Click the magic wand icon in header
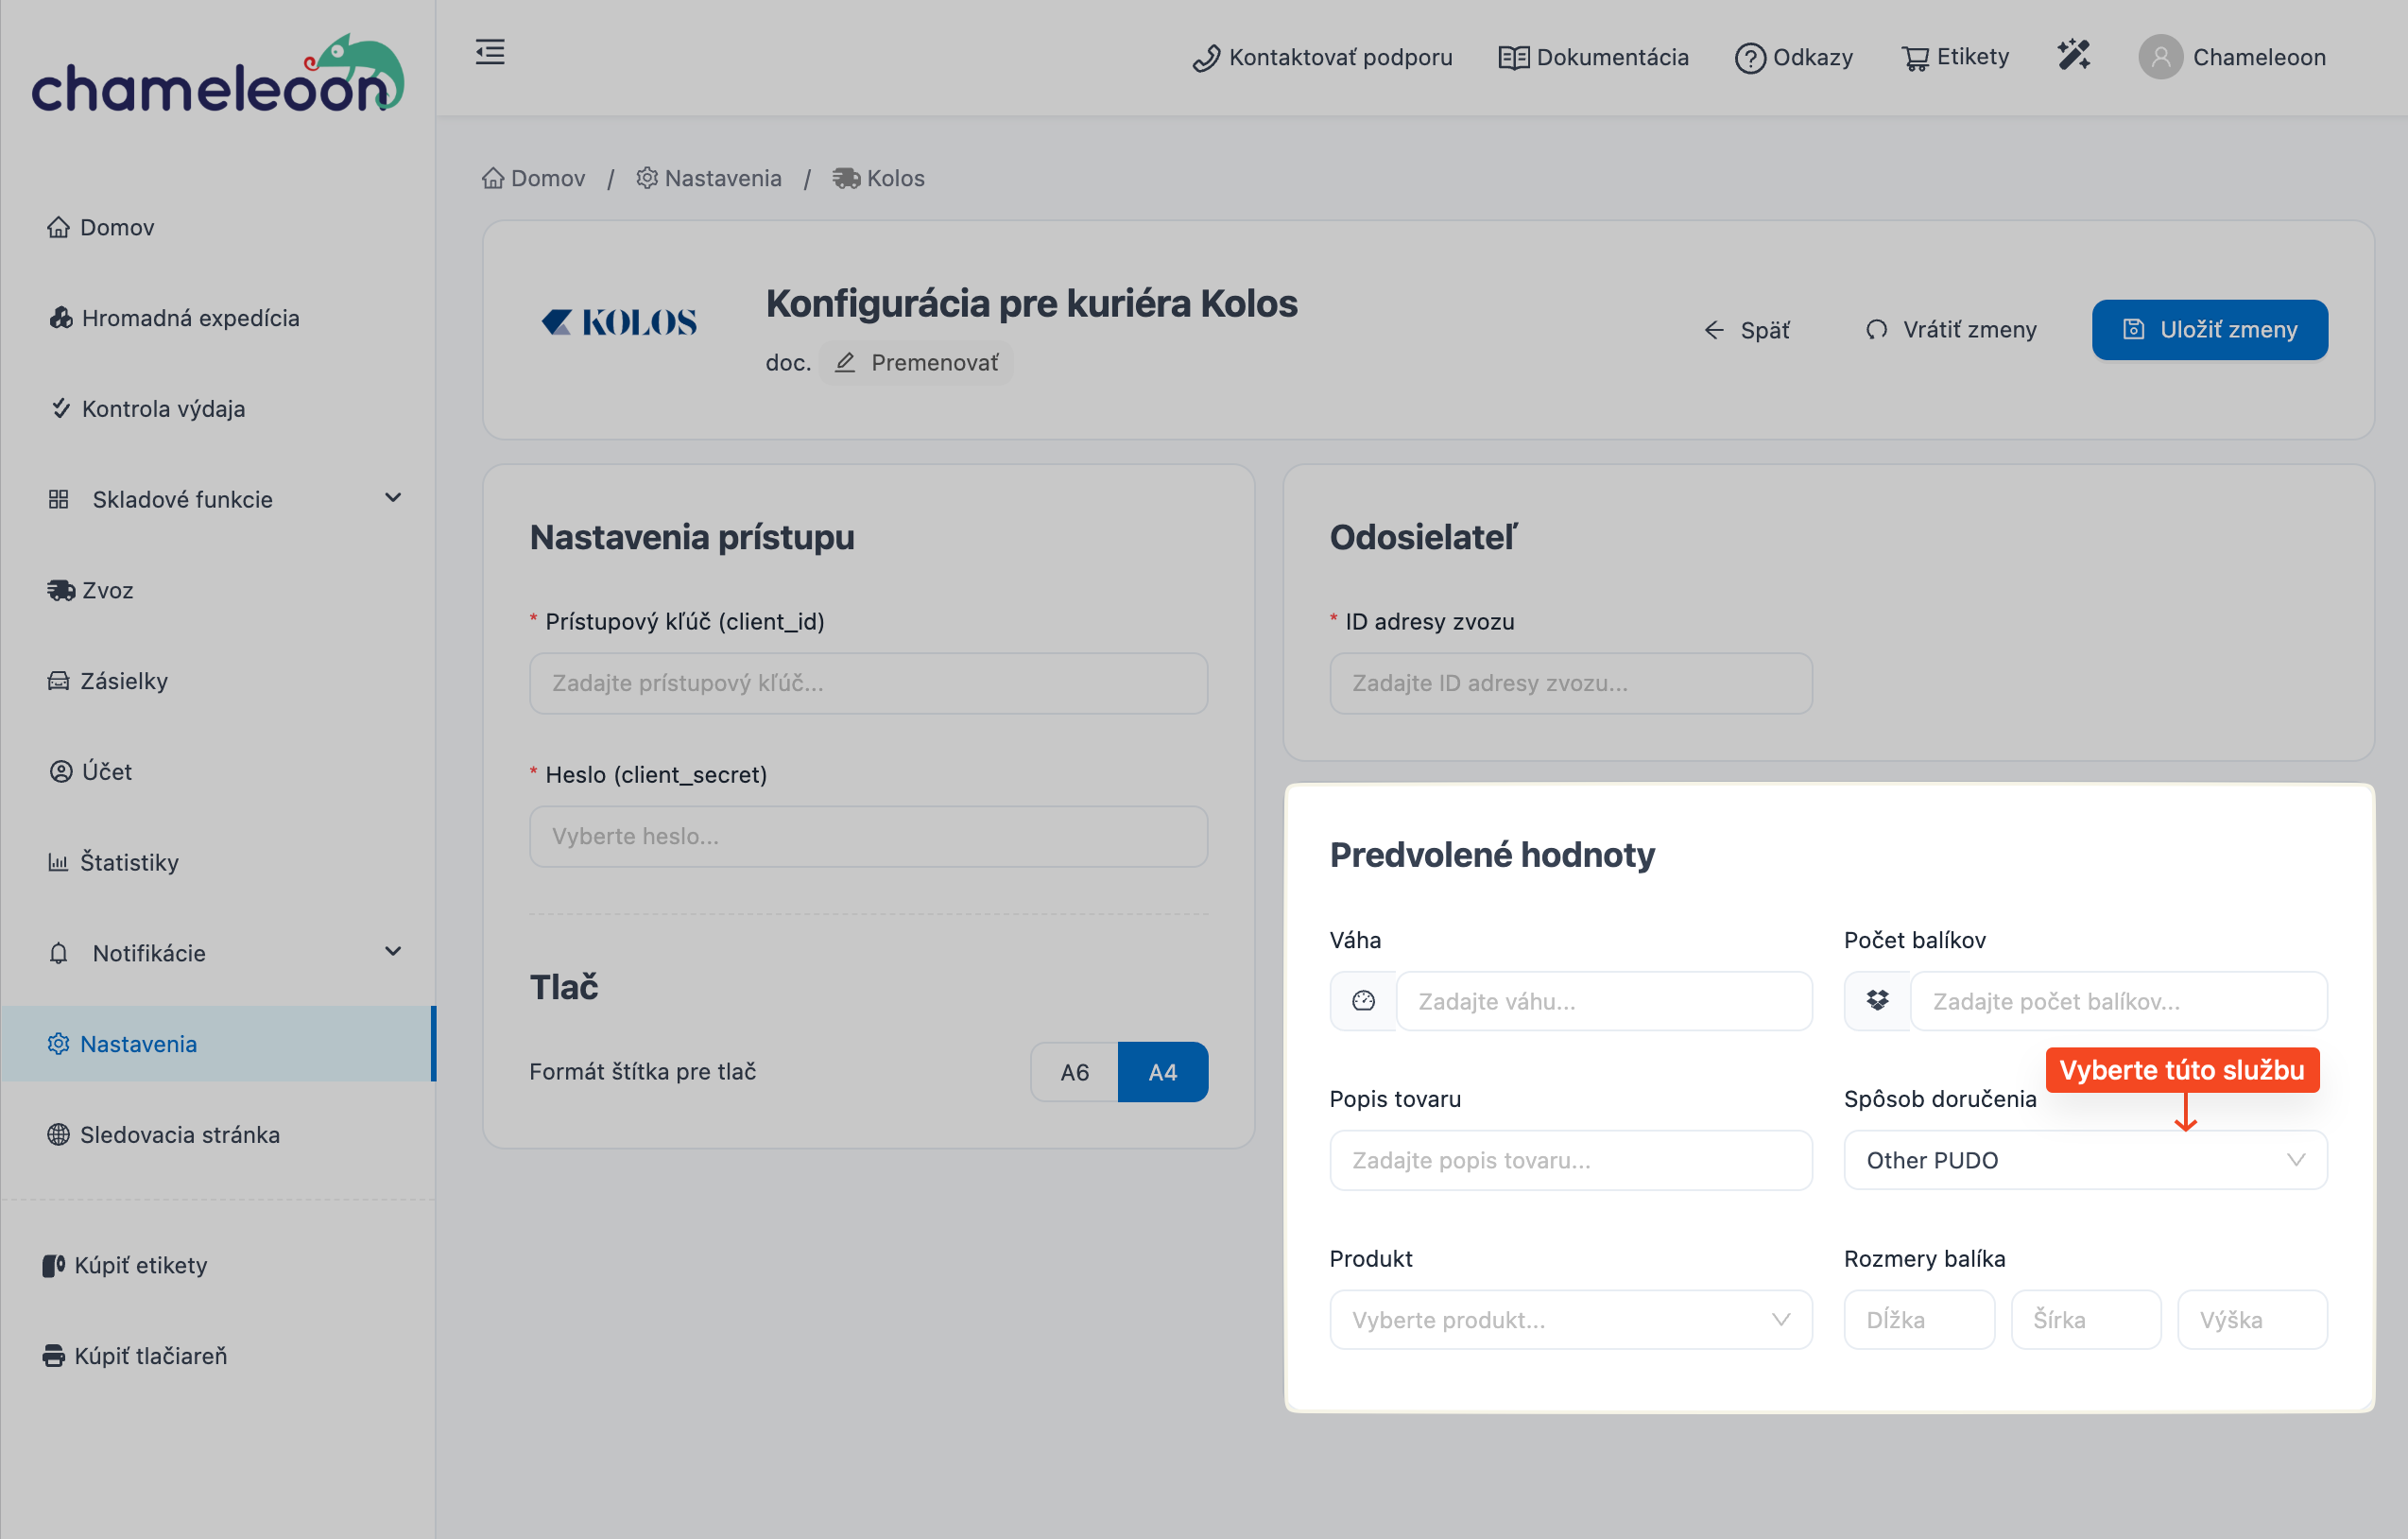 (x=2073, y=56)
